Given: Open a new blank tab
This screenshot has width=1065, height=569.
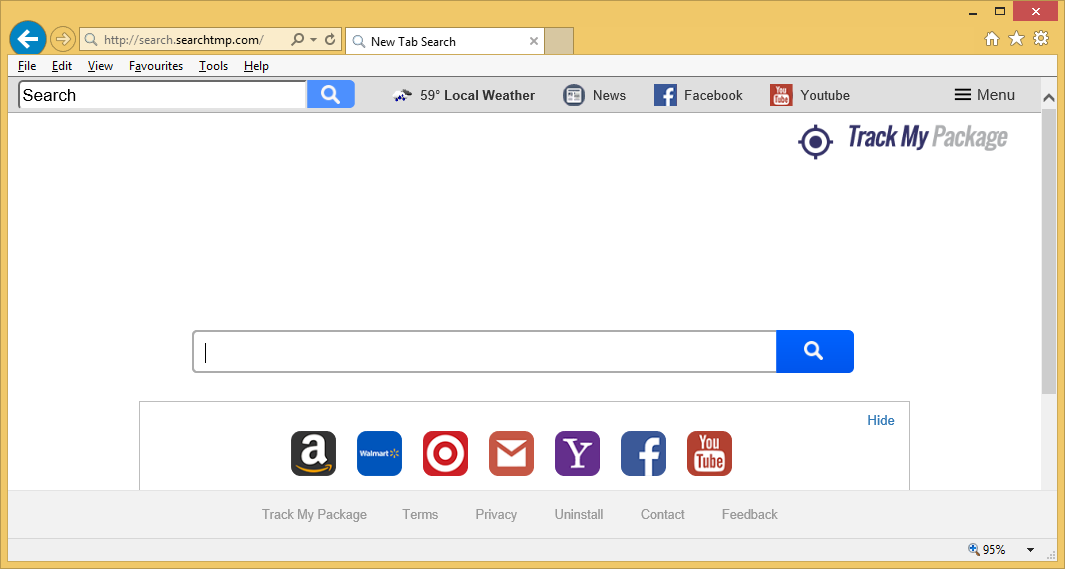Looking at the screenshot, I should point(559,41).
